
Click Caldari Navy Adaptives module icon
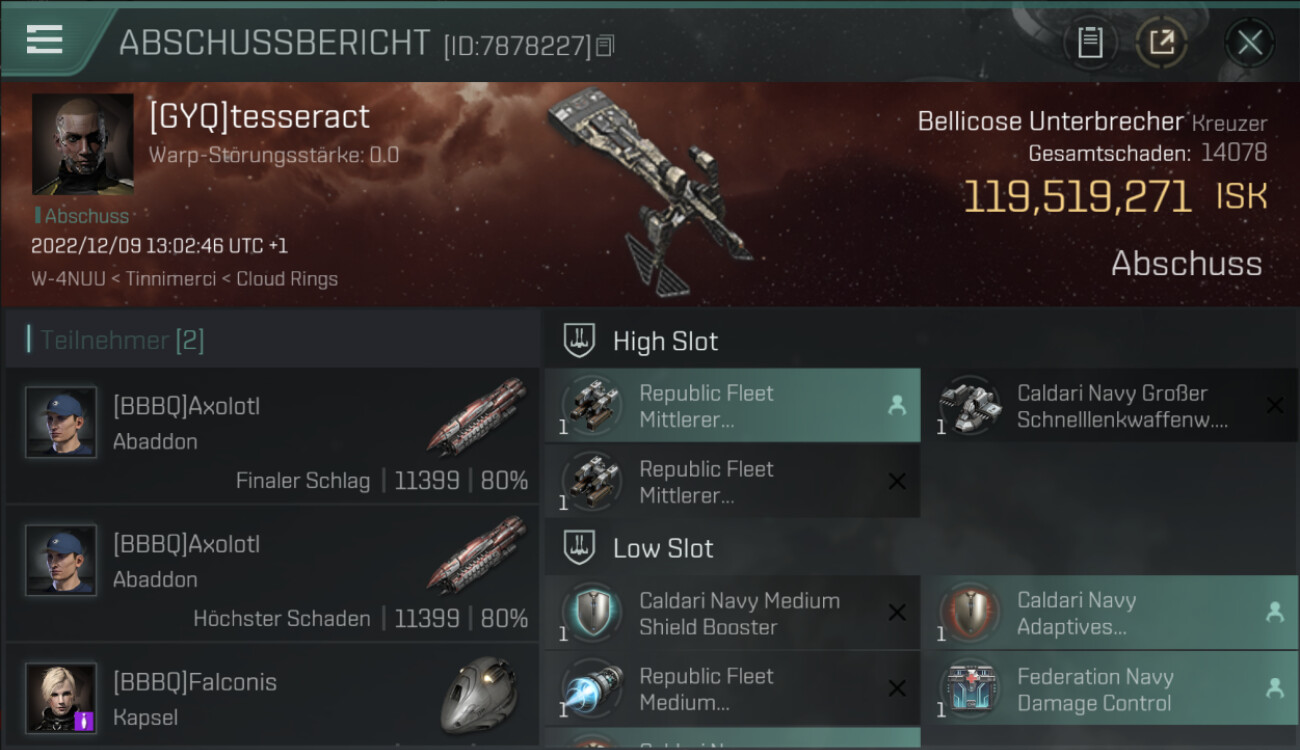970,612
